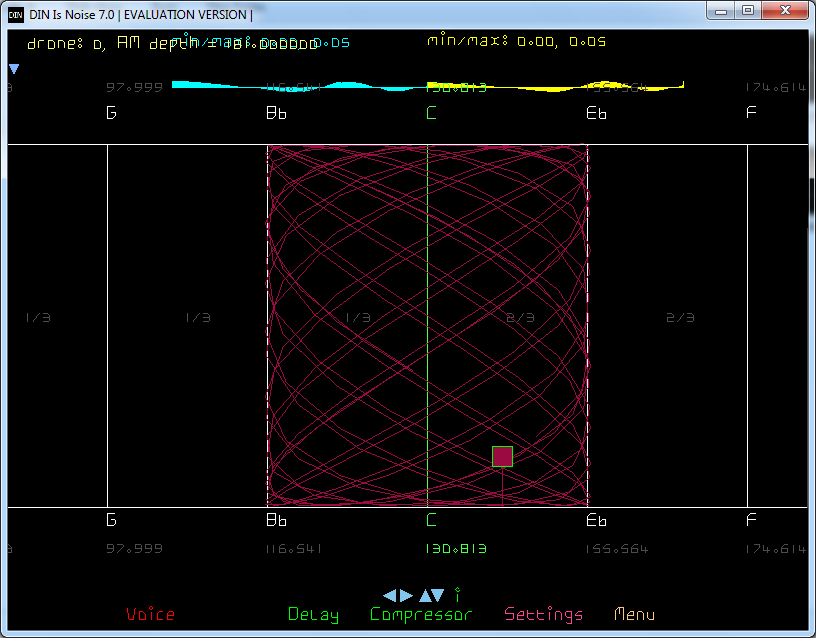Click the top Bb note label
This screenshot has height=638, width=816.
coord(276,113)
